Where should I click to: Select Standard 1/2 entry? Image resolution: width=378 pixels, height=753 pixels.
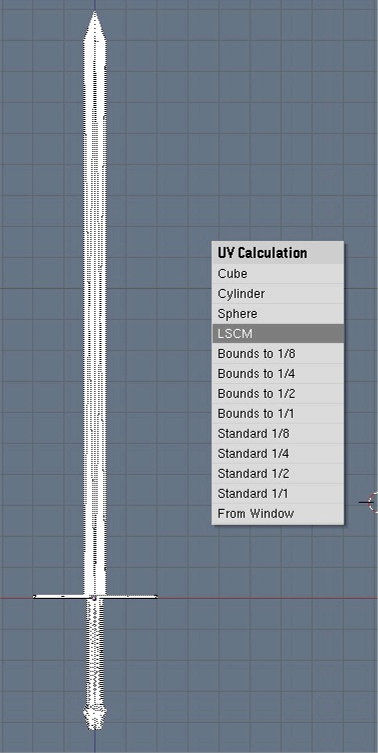[278, 474]
